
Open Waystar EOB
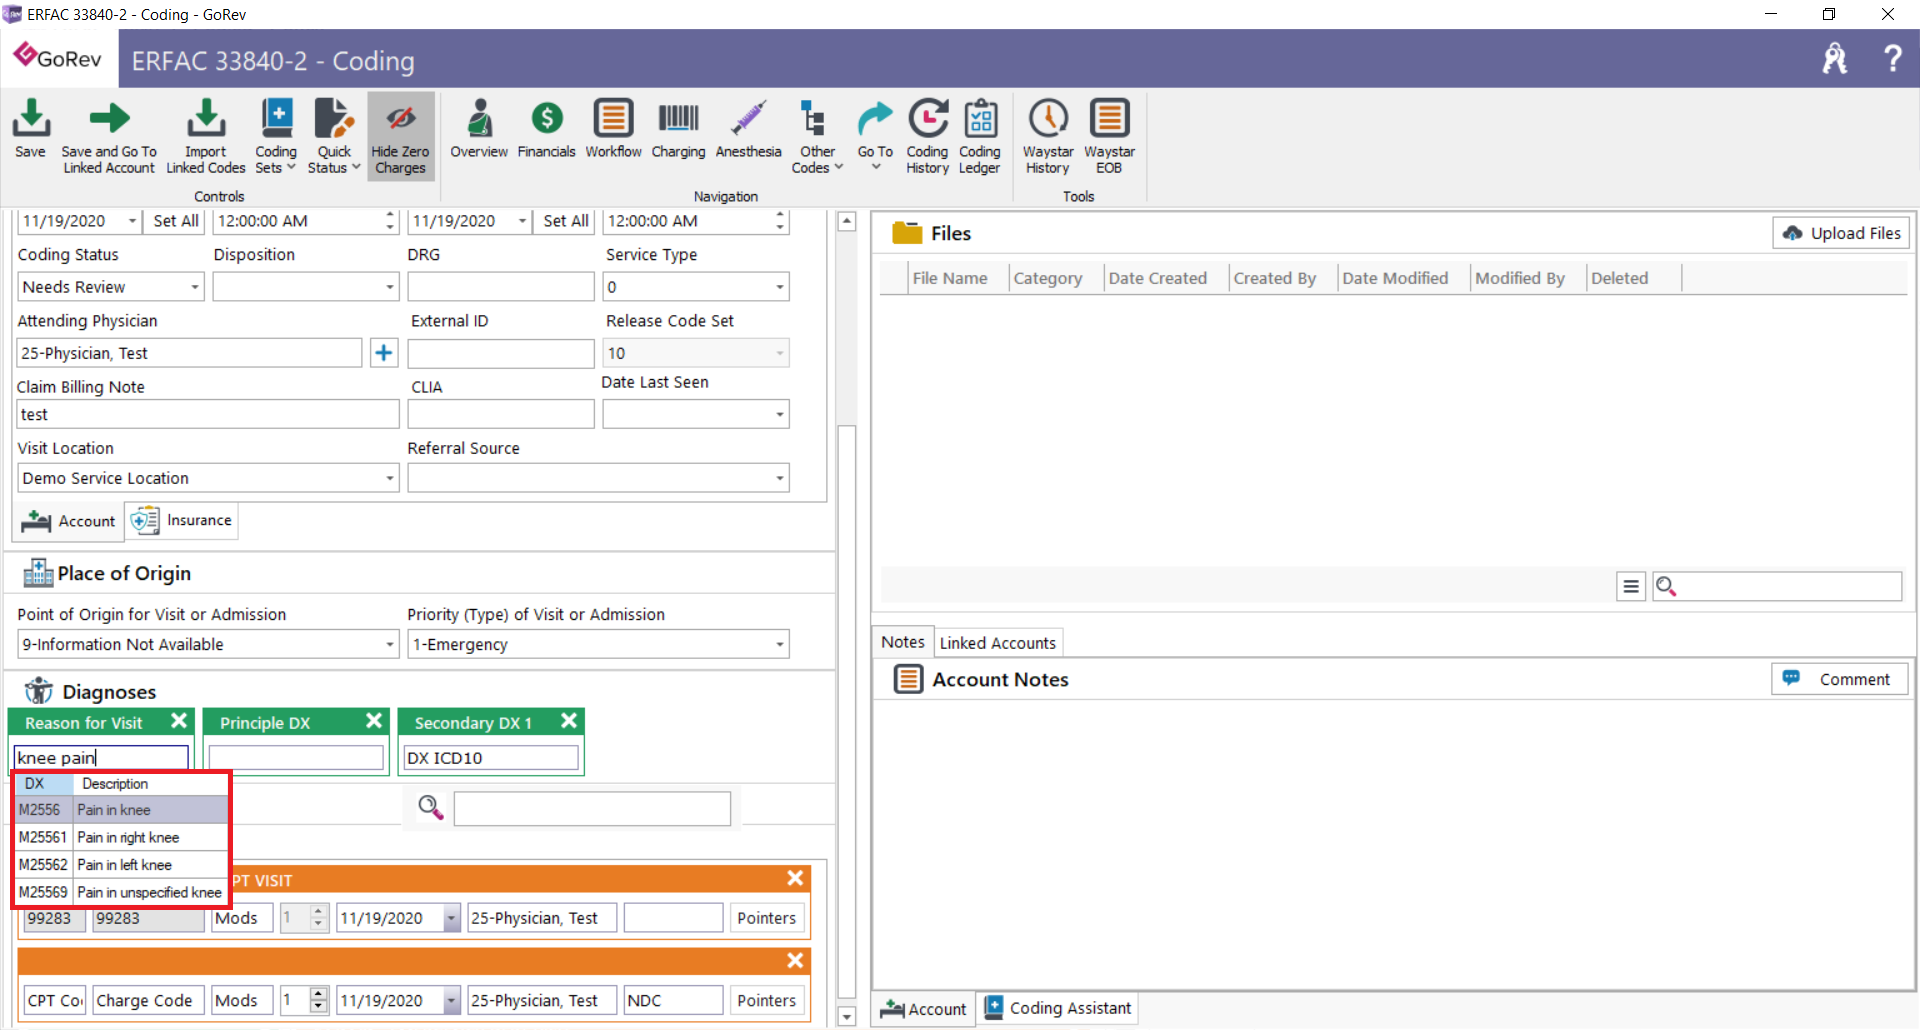pyautogui.click(x=1109, y=137)
